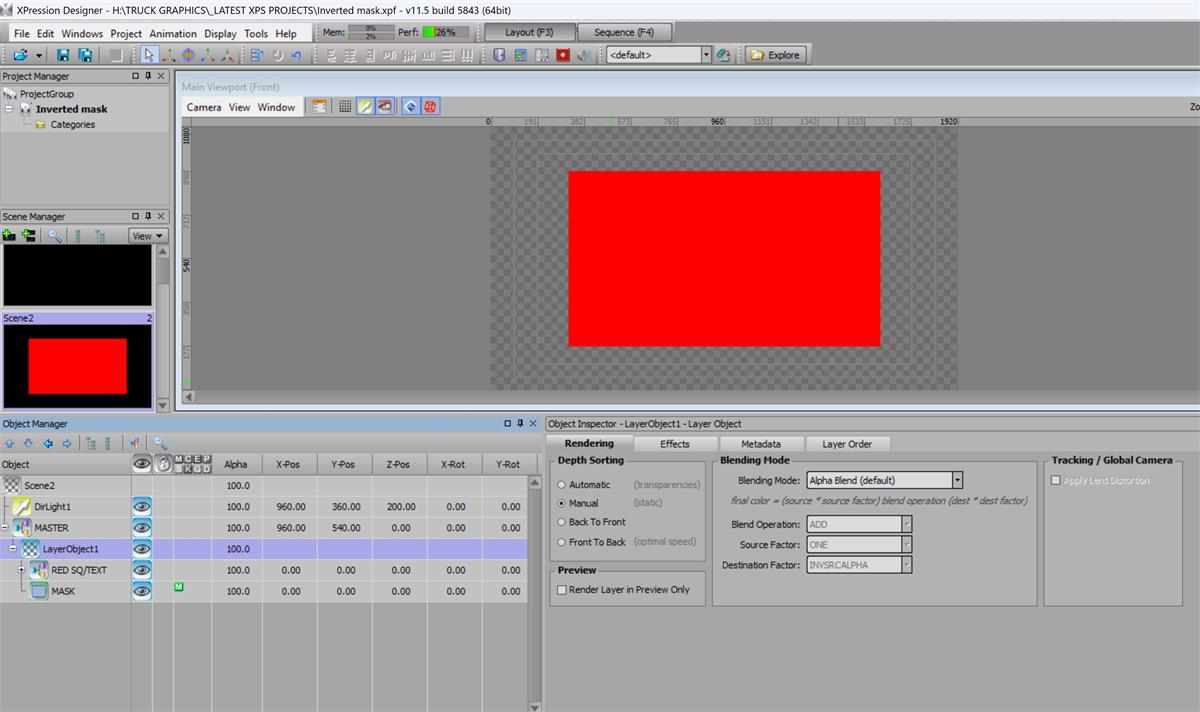The image size is (1200, 712).
Task: Enable Render Layer in Preview Only checkbox
Action: 562,590
